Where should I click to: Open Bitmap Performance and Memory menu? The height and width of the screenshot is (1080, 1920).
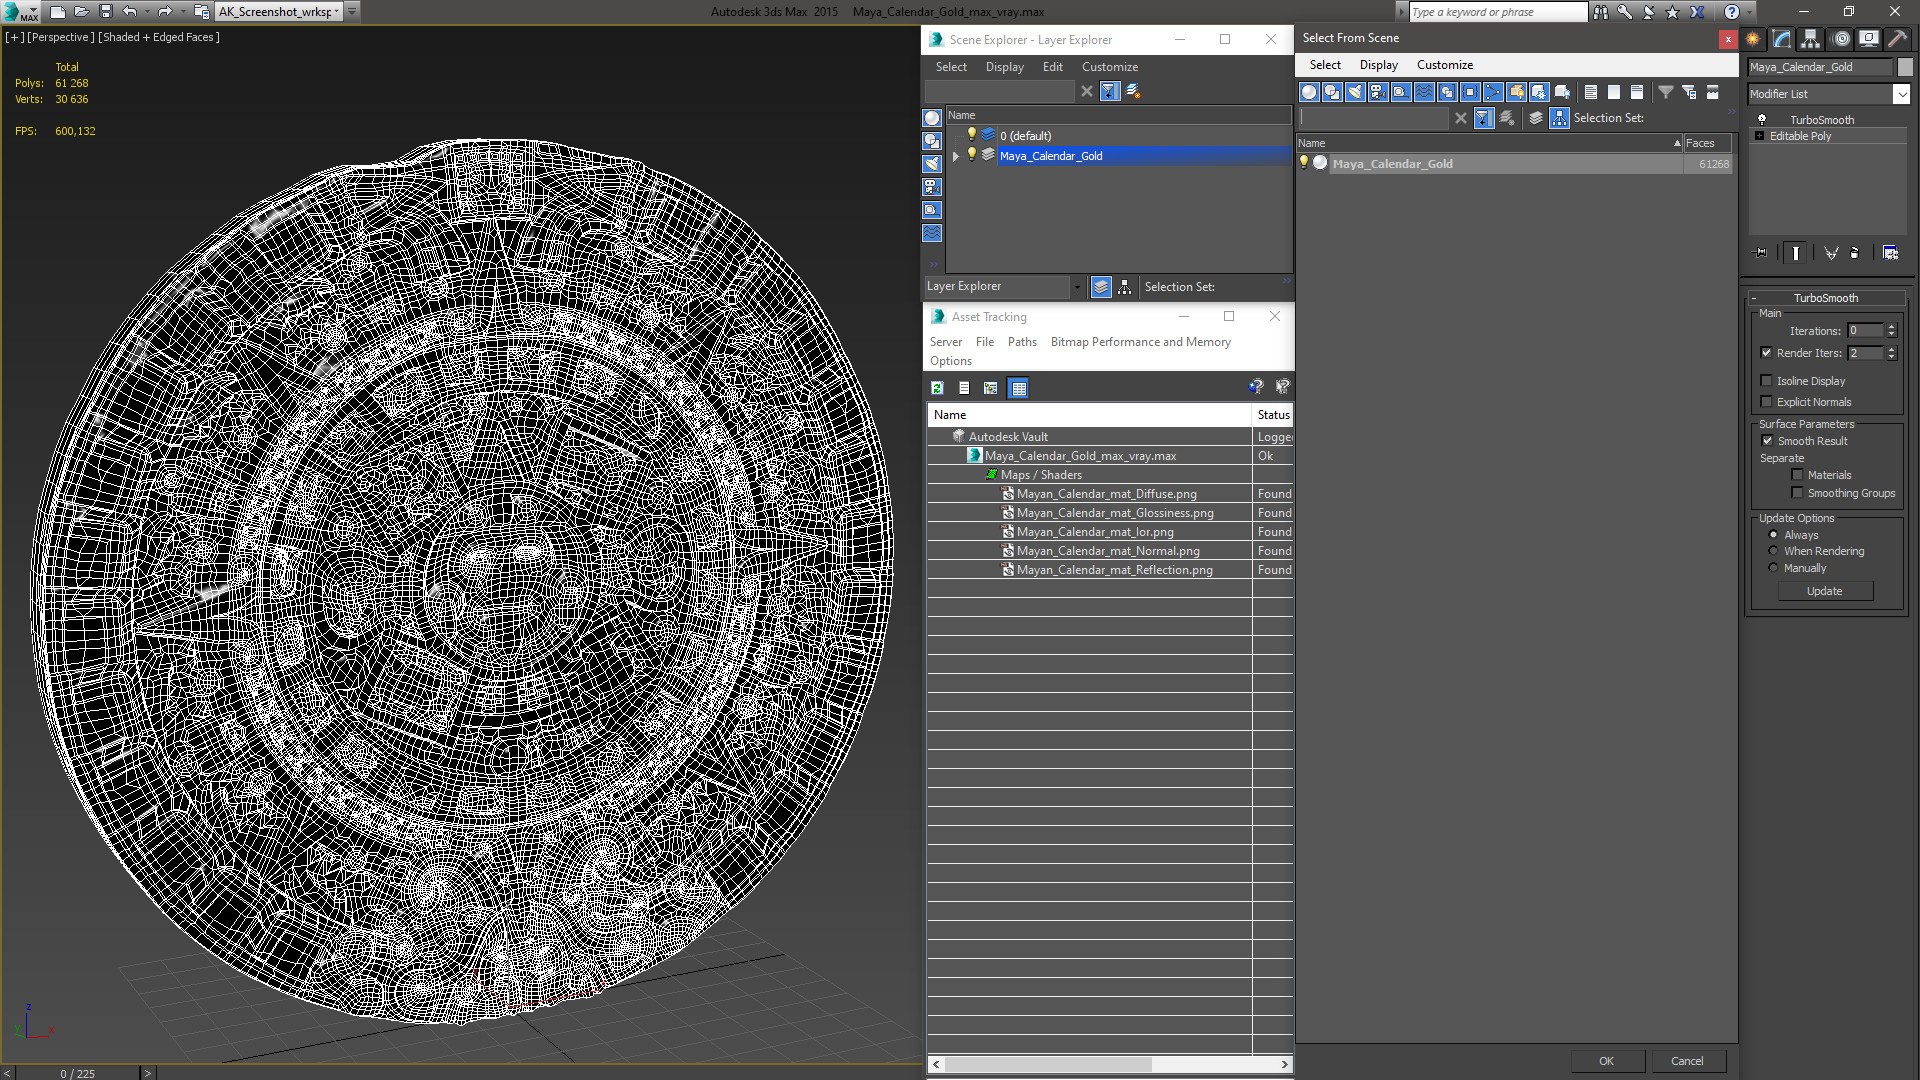coord(1140,342)
